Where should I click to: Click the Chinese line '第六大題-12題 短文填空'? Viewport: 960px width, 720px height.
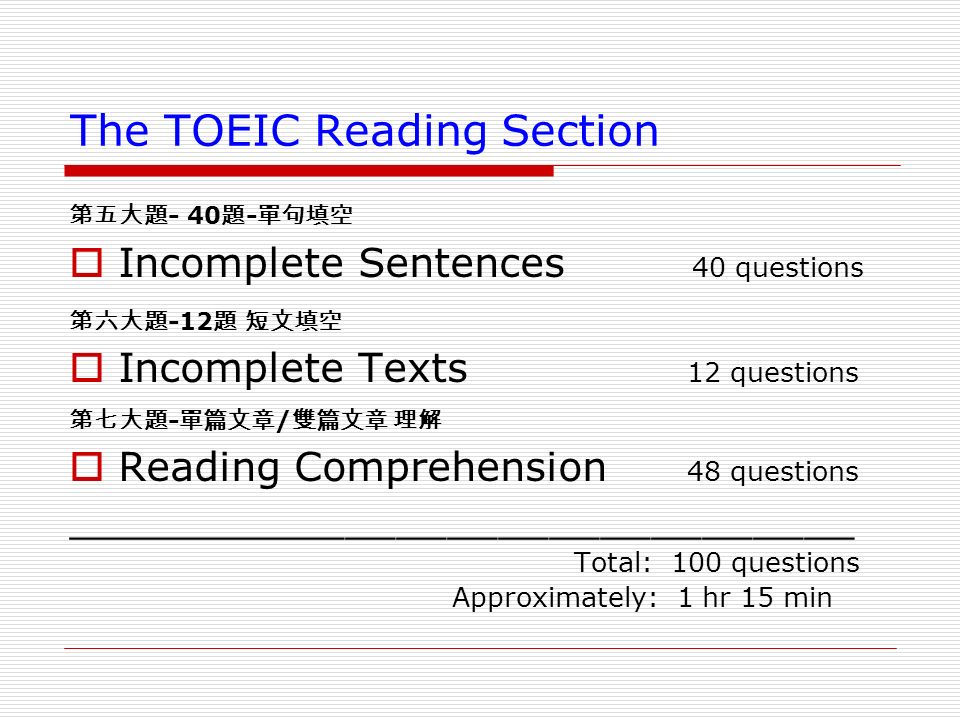click(x=206, y=320)
